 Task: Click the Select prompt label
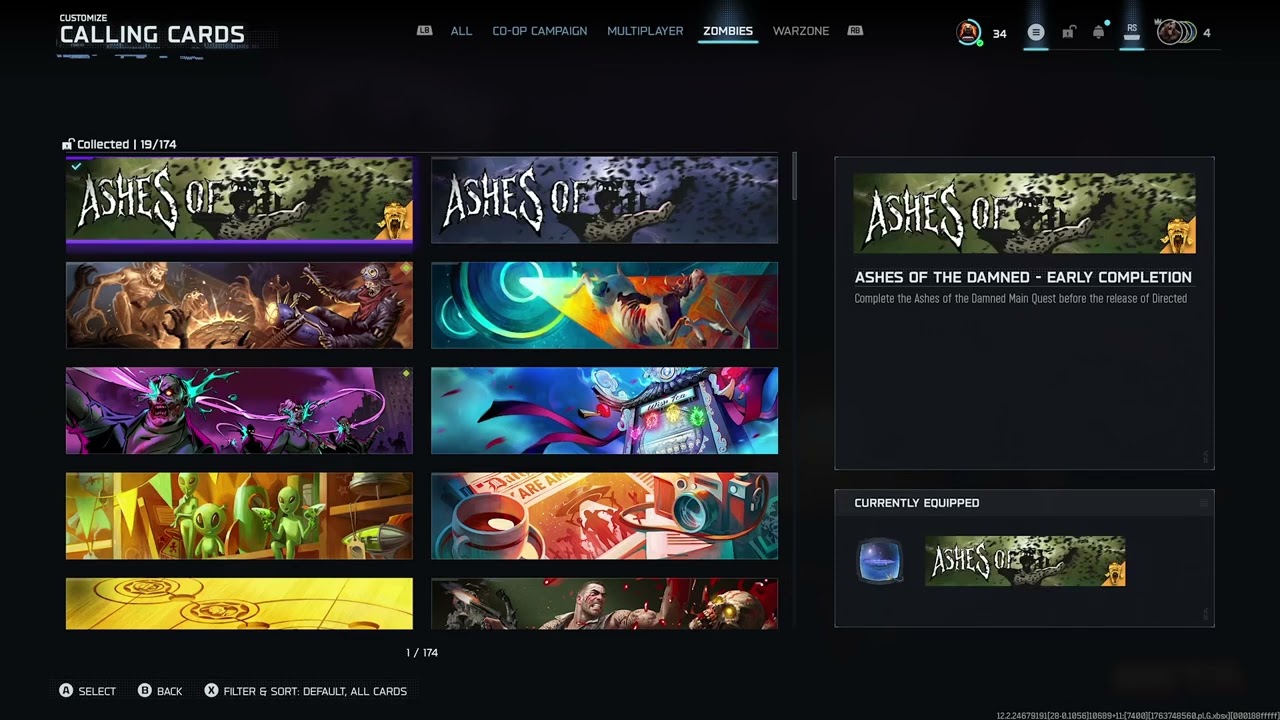coord(97,691)
